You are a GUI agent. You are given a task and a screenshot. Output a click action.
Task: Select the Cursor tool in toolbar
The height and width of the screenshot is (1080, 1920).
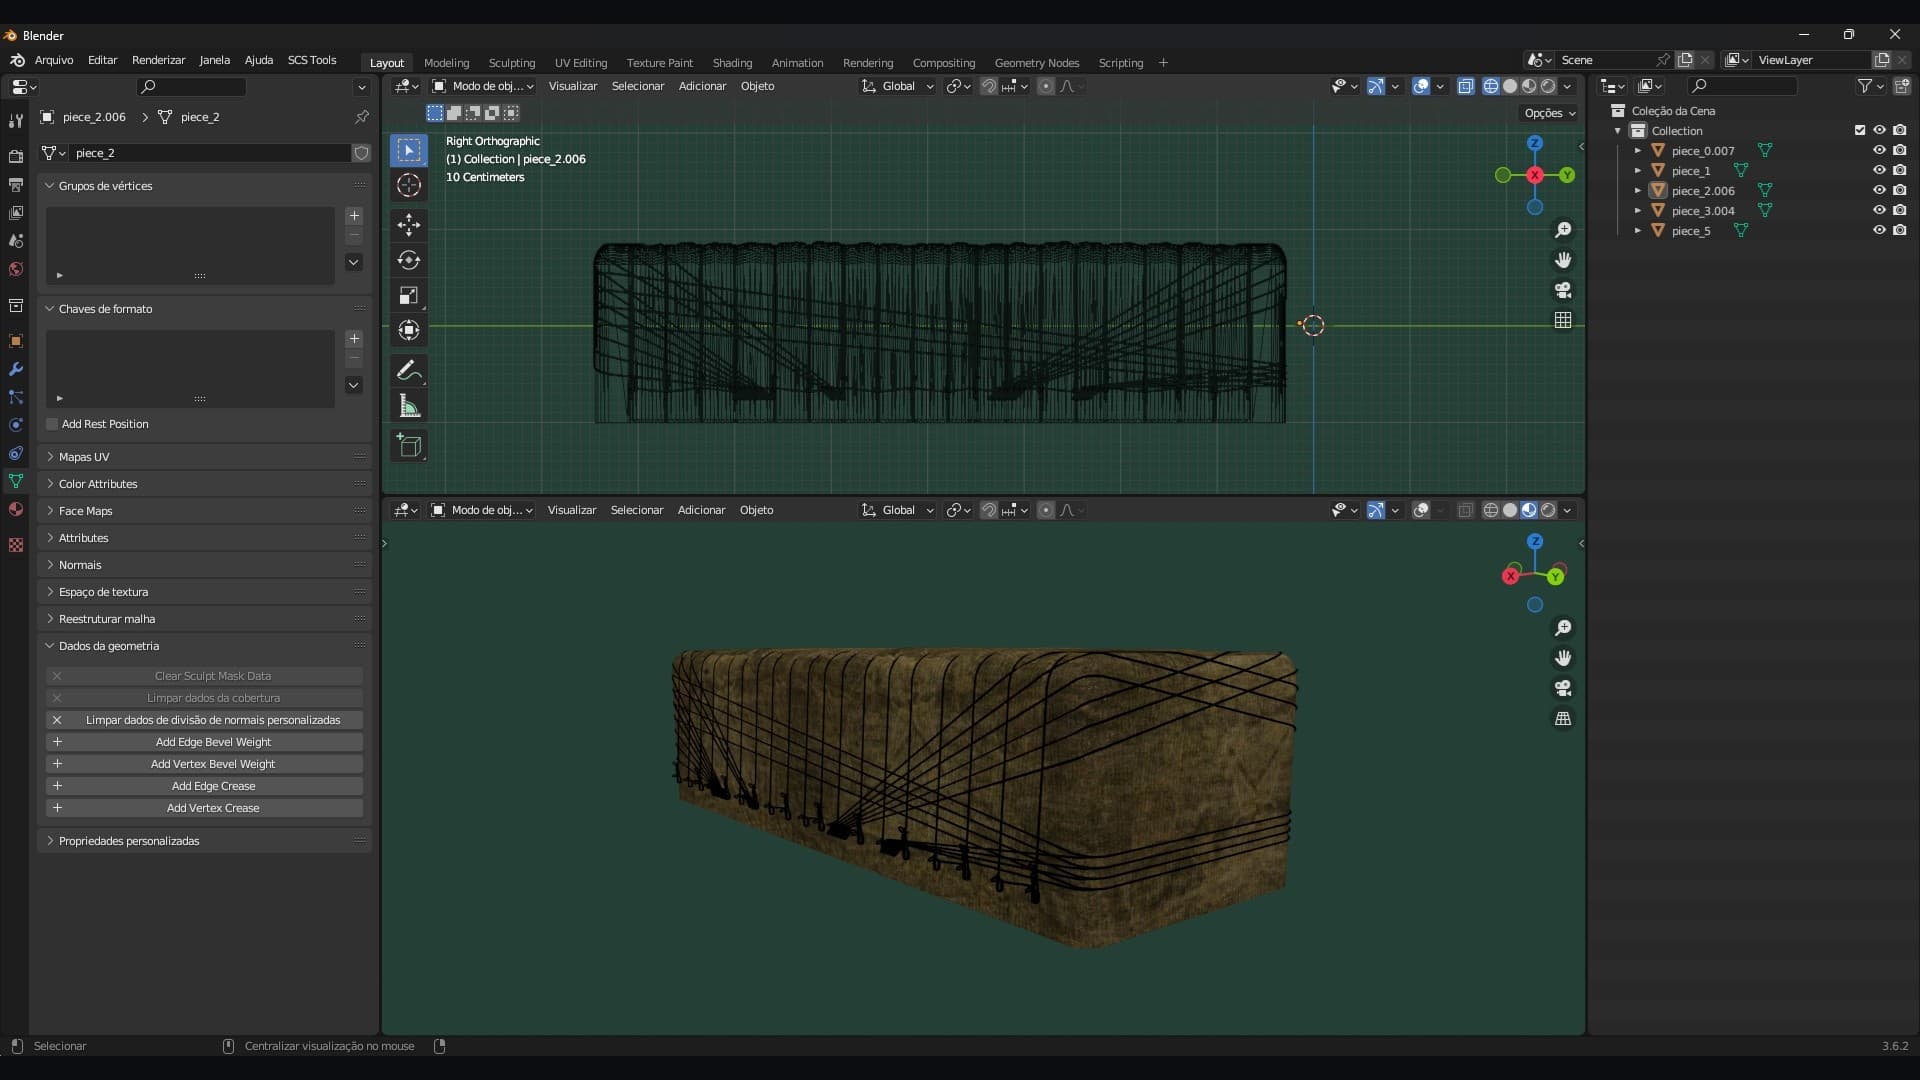pos(408,185)
